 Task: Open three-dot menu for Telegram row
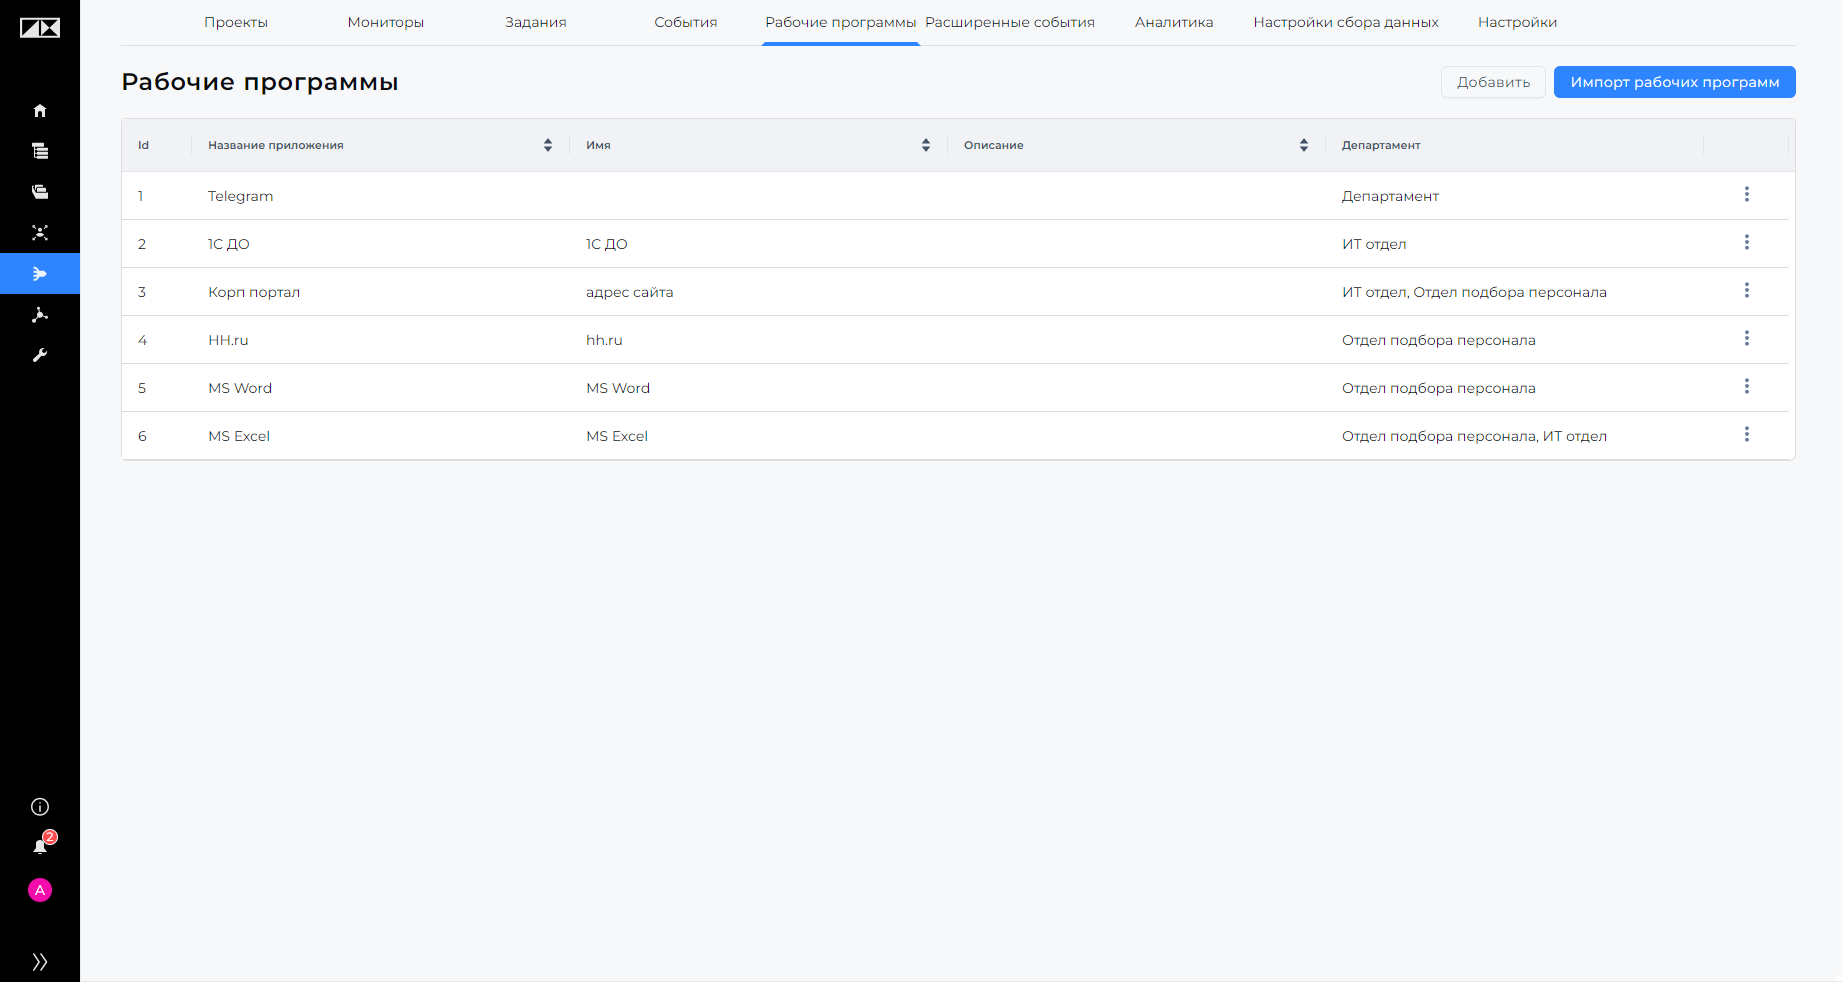pyautogui.click(x=1747, y=194)
